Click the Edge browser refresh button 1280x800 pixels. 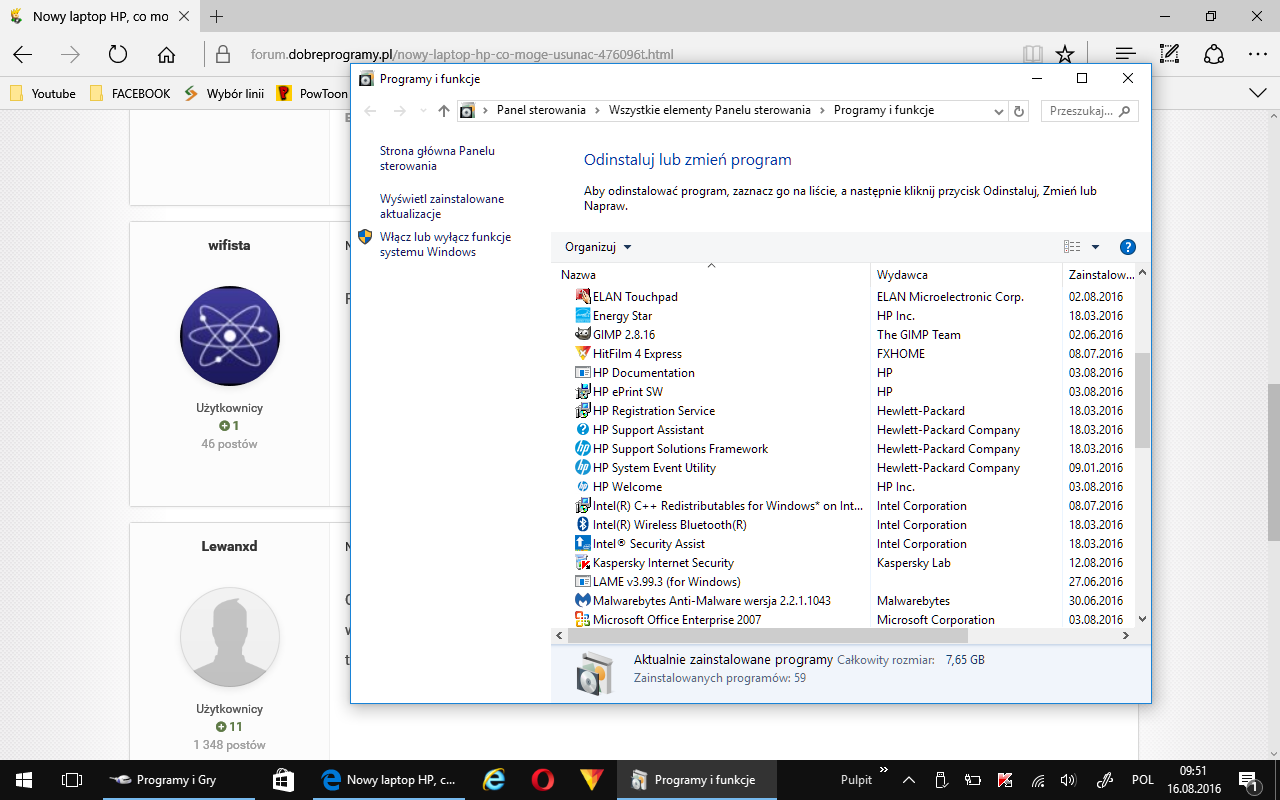pyautogui.click(x=118, y=54)
